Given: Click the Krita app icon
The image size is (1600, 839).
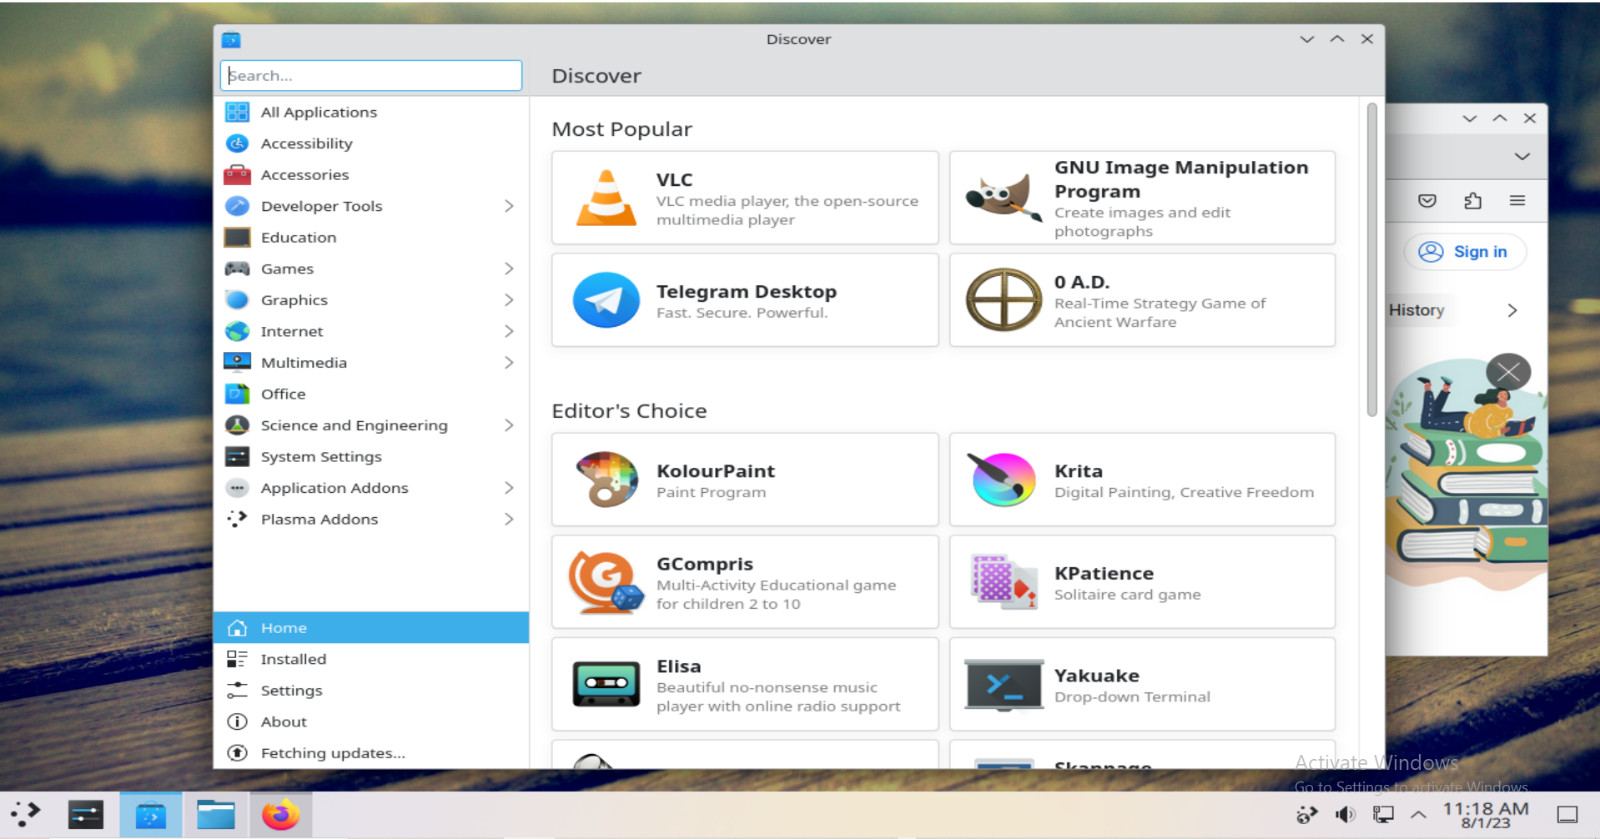Looking at the screenshot, I should coord(1003,480).
